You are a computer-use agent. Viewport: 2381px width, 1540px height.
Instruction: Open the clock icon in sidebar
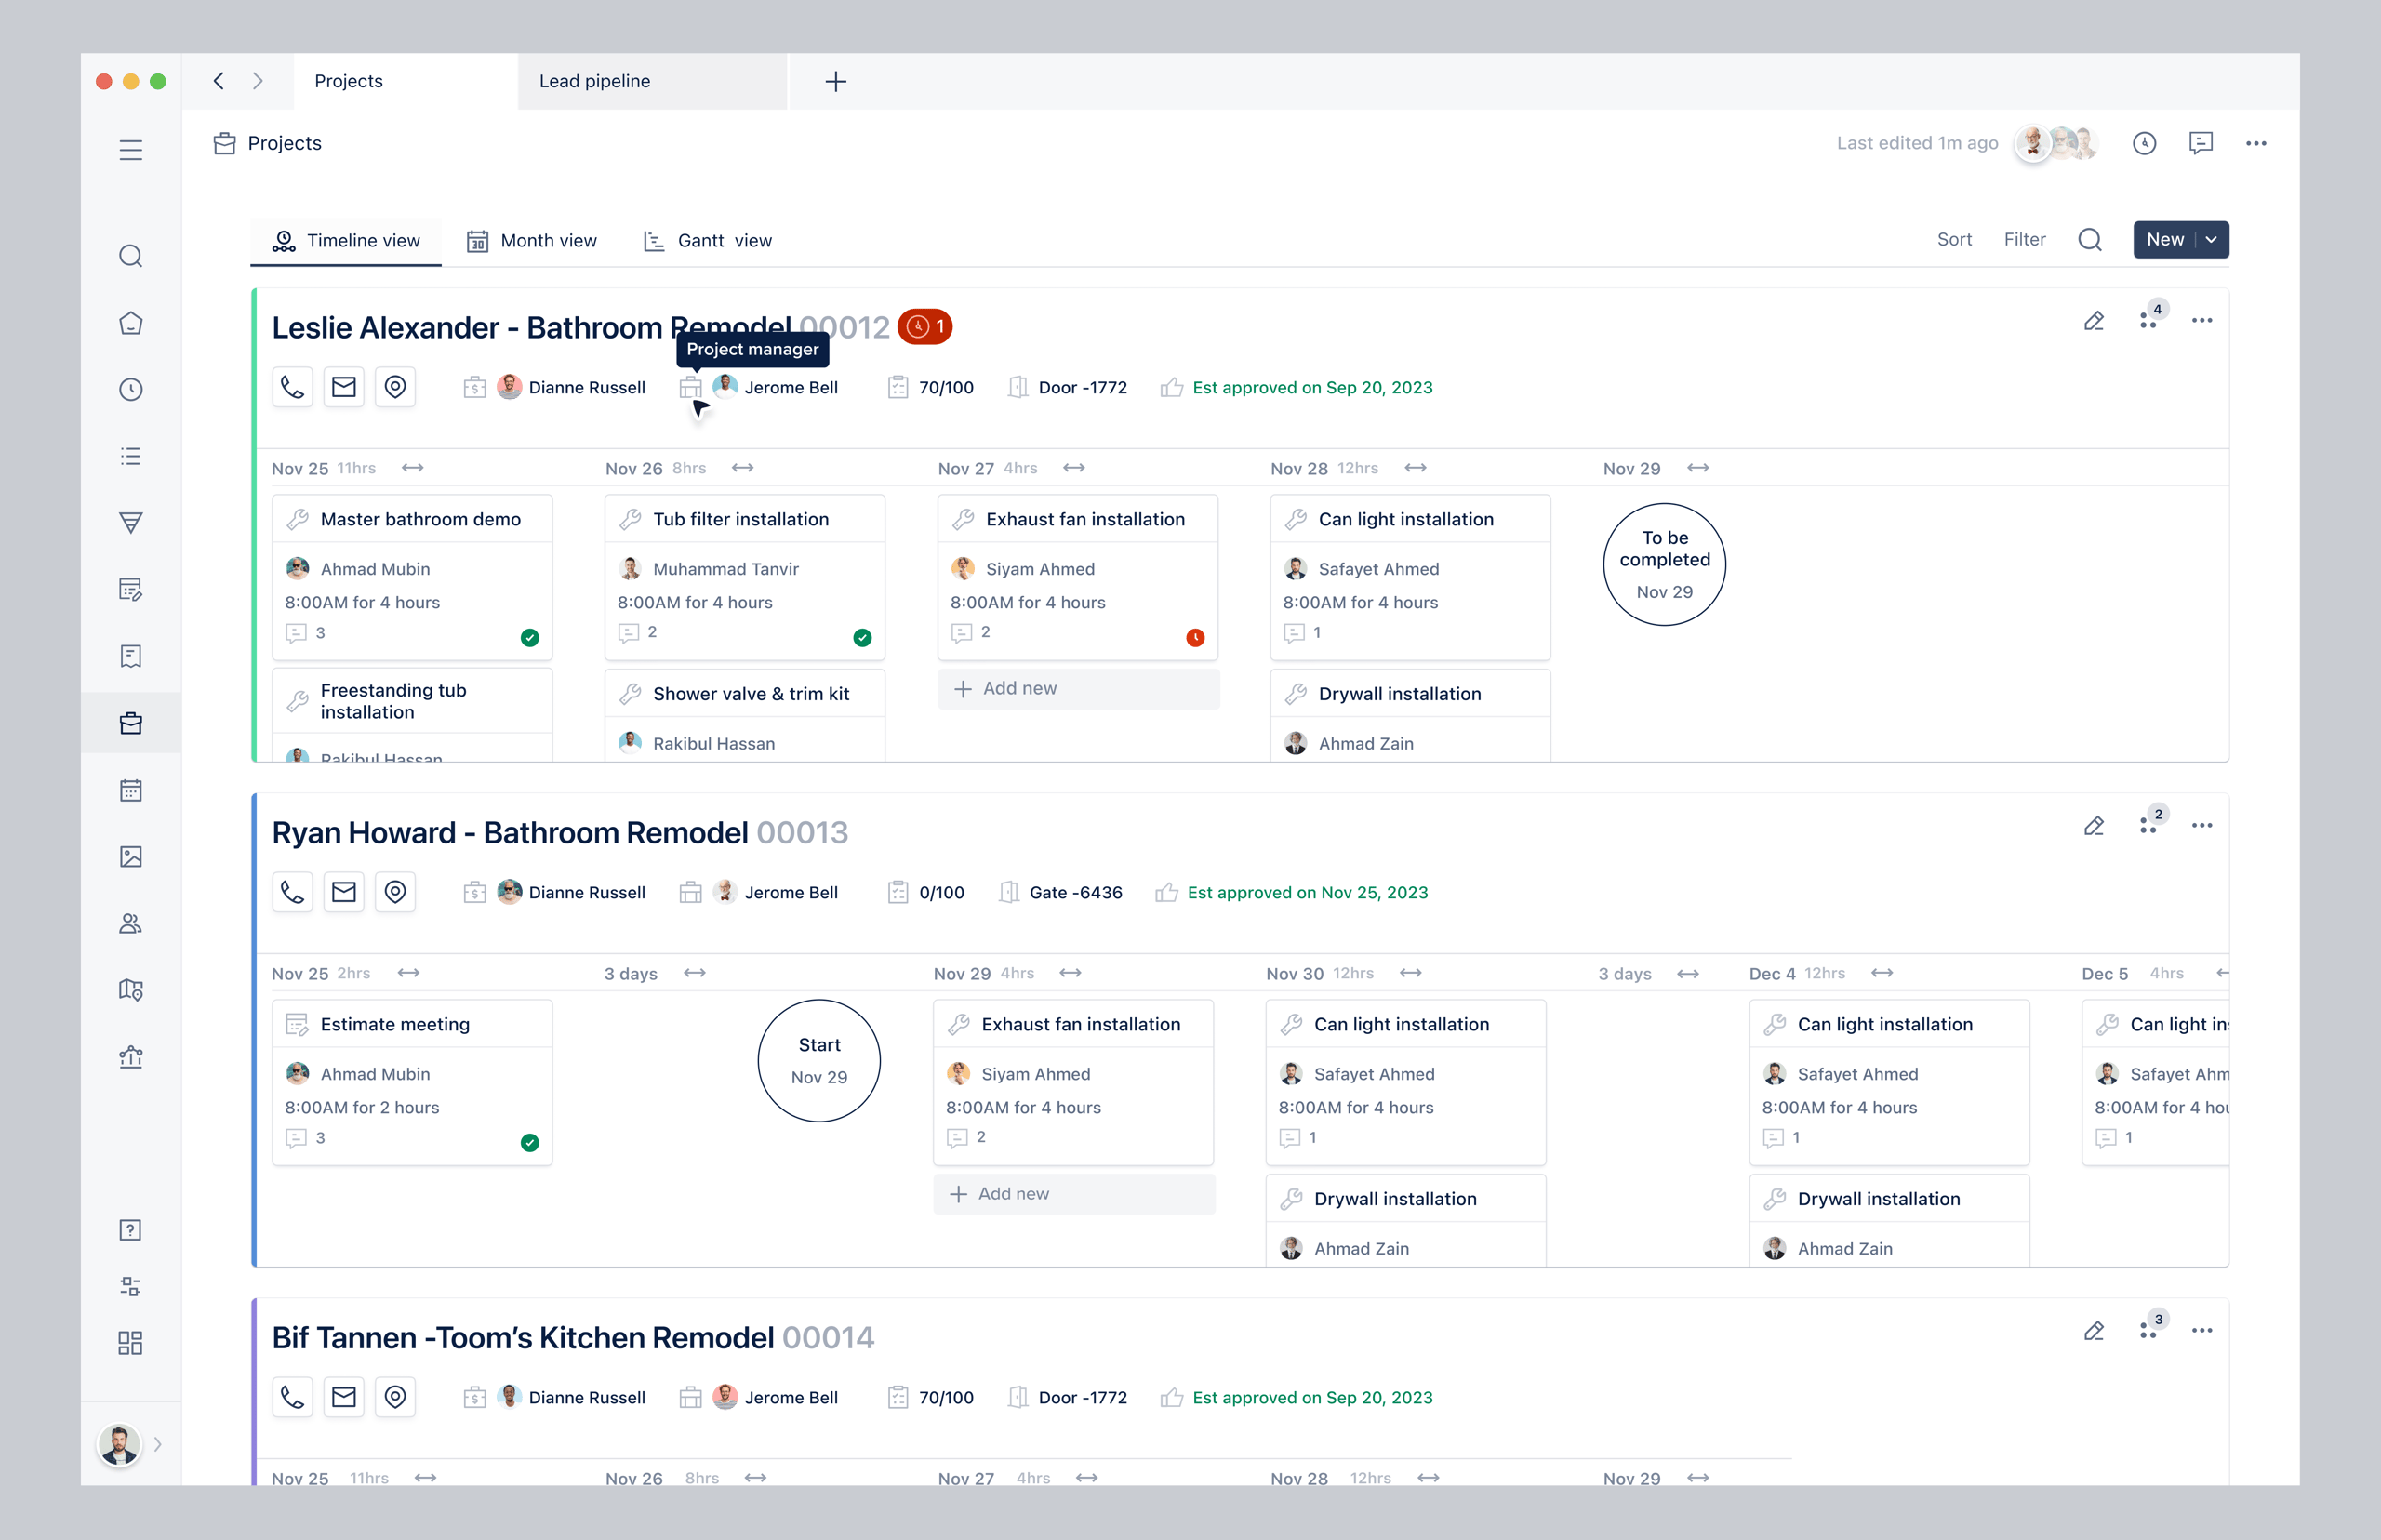[x=130, y=389]
